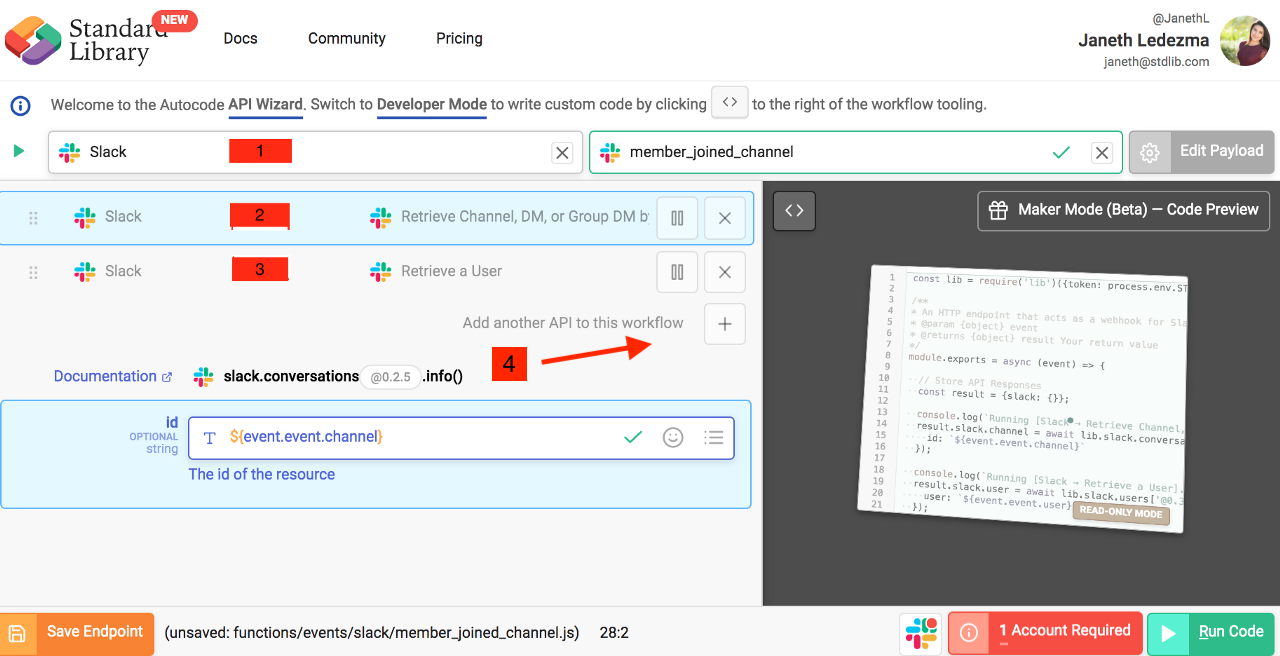Remove the Retrieve Channel workflow step
This screenshot has width=1280, height=656.
725,218
